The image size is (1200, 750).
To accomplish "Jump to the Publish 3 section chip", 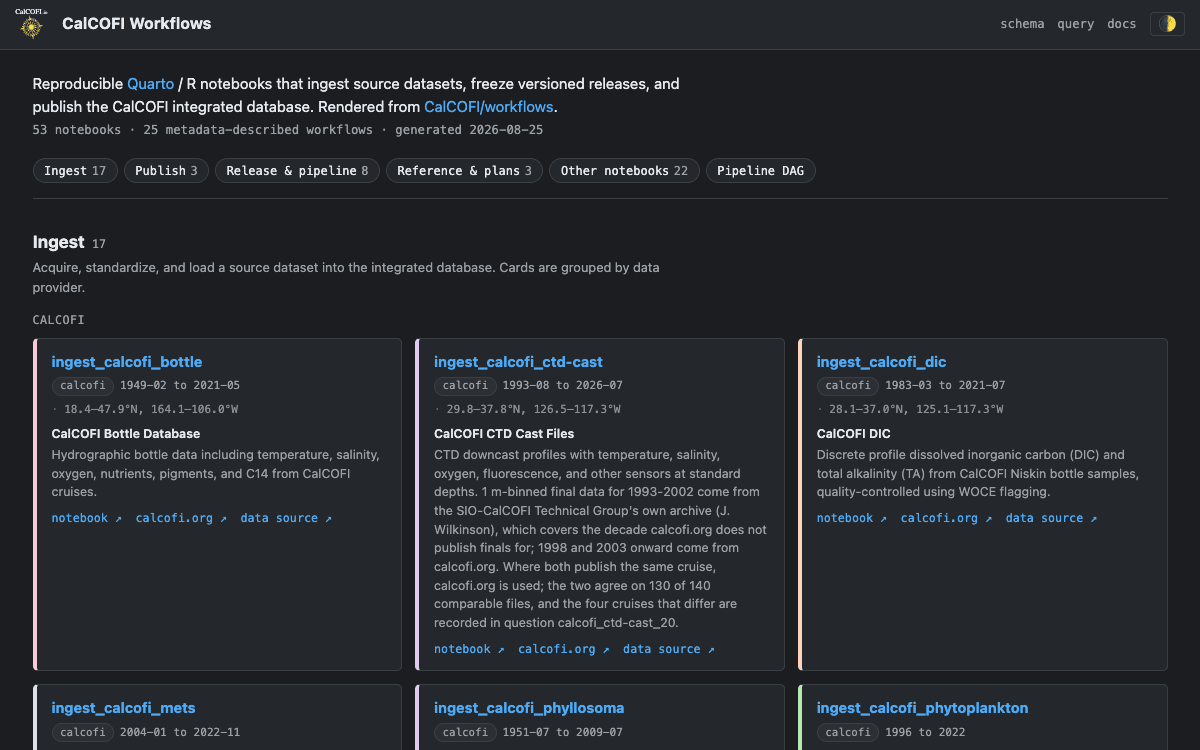I will pos(166,171).
